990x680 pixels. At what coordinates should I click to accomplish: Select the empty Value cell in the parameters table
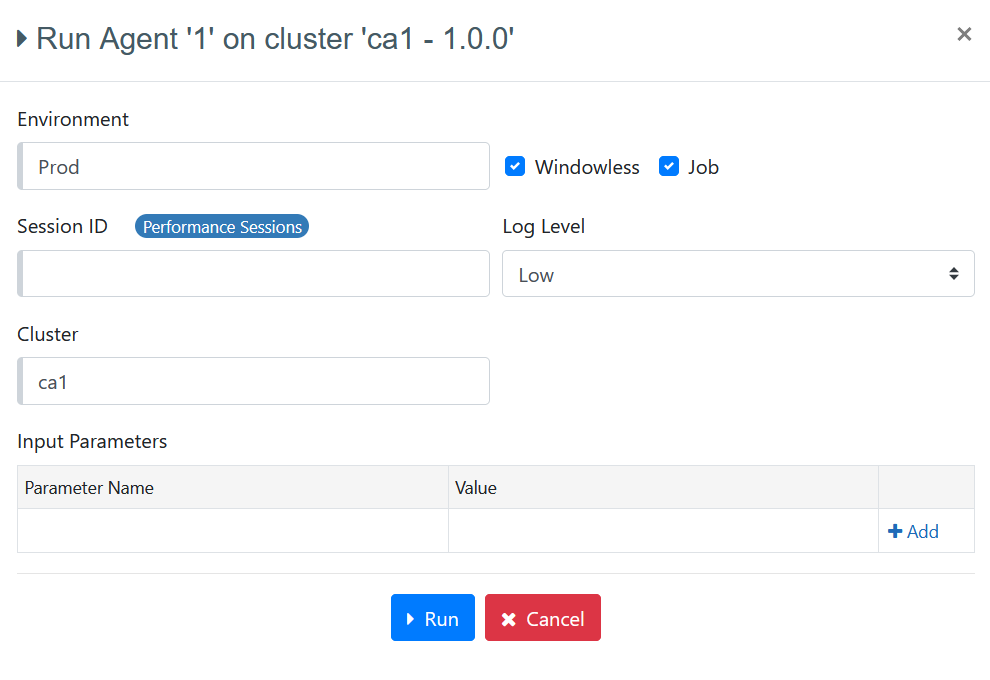tap(663, 531)
